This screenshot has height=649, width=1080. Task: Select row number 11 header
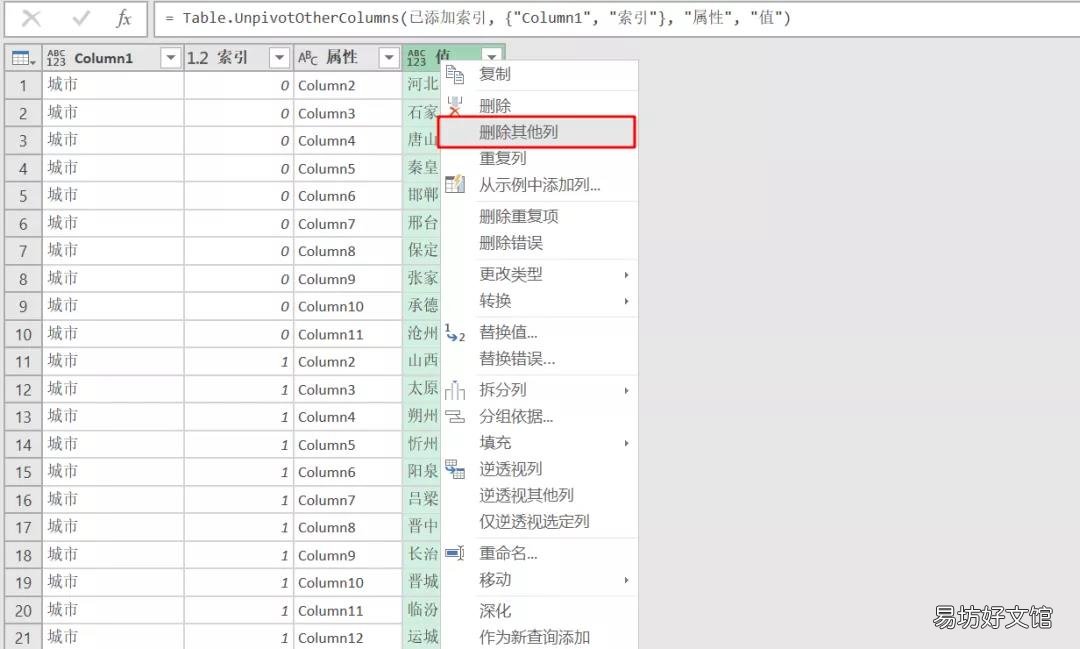[23, 362]
